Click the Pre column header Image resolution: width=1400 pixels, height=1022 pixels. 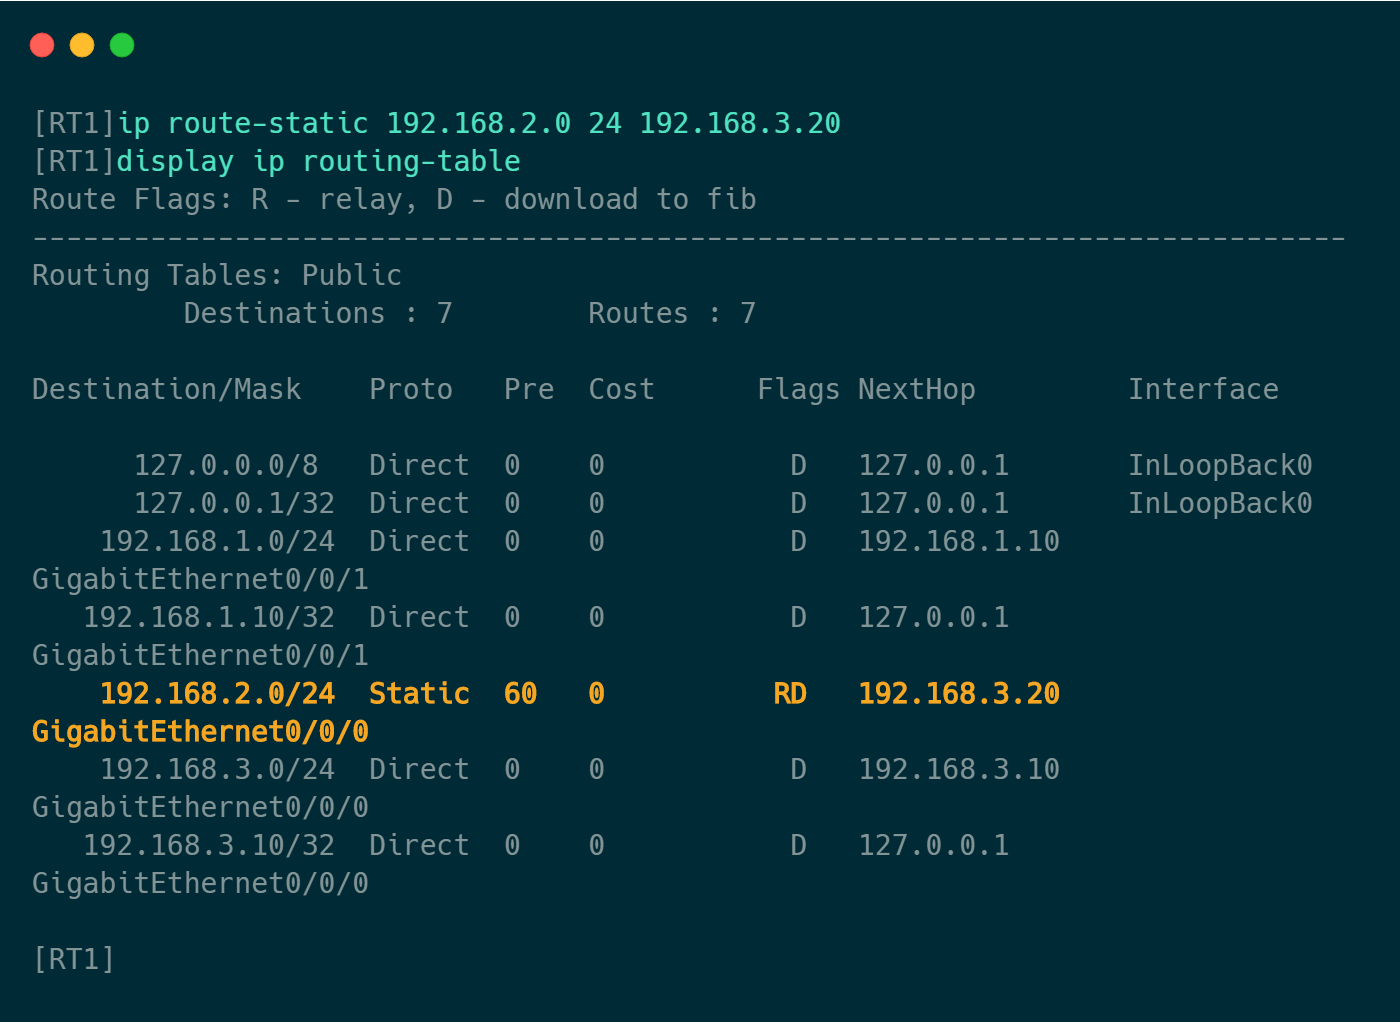click(x=528, y=389)
